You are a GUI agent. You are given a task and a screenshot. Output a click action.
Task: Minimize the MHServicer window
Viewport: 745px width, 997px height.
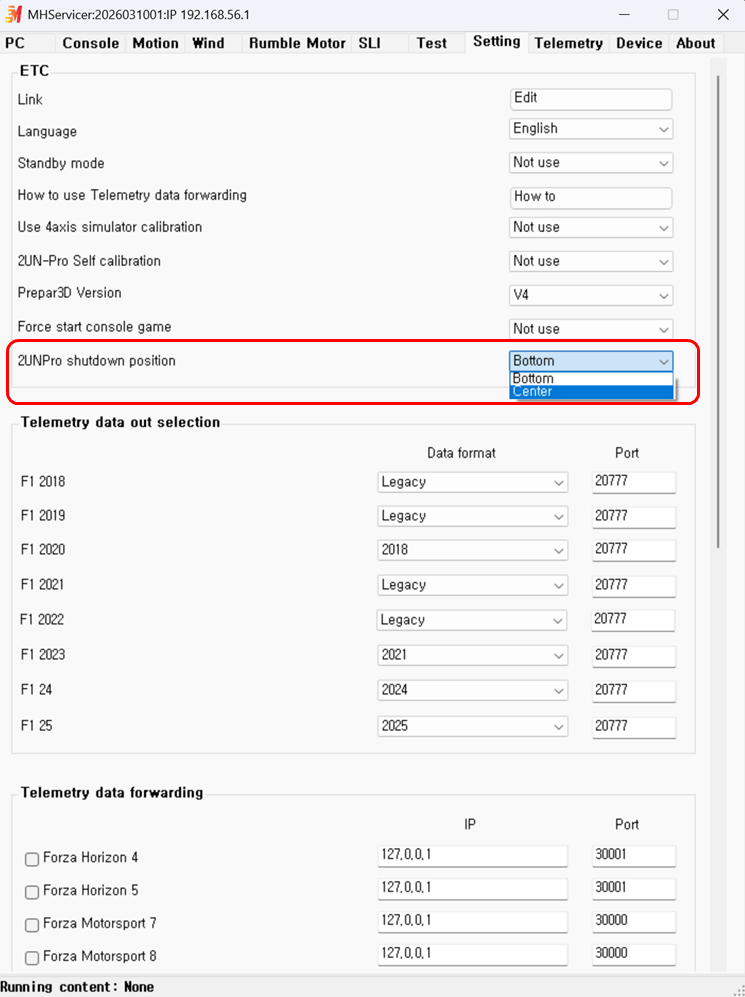[624, 15]
